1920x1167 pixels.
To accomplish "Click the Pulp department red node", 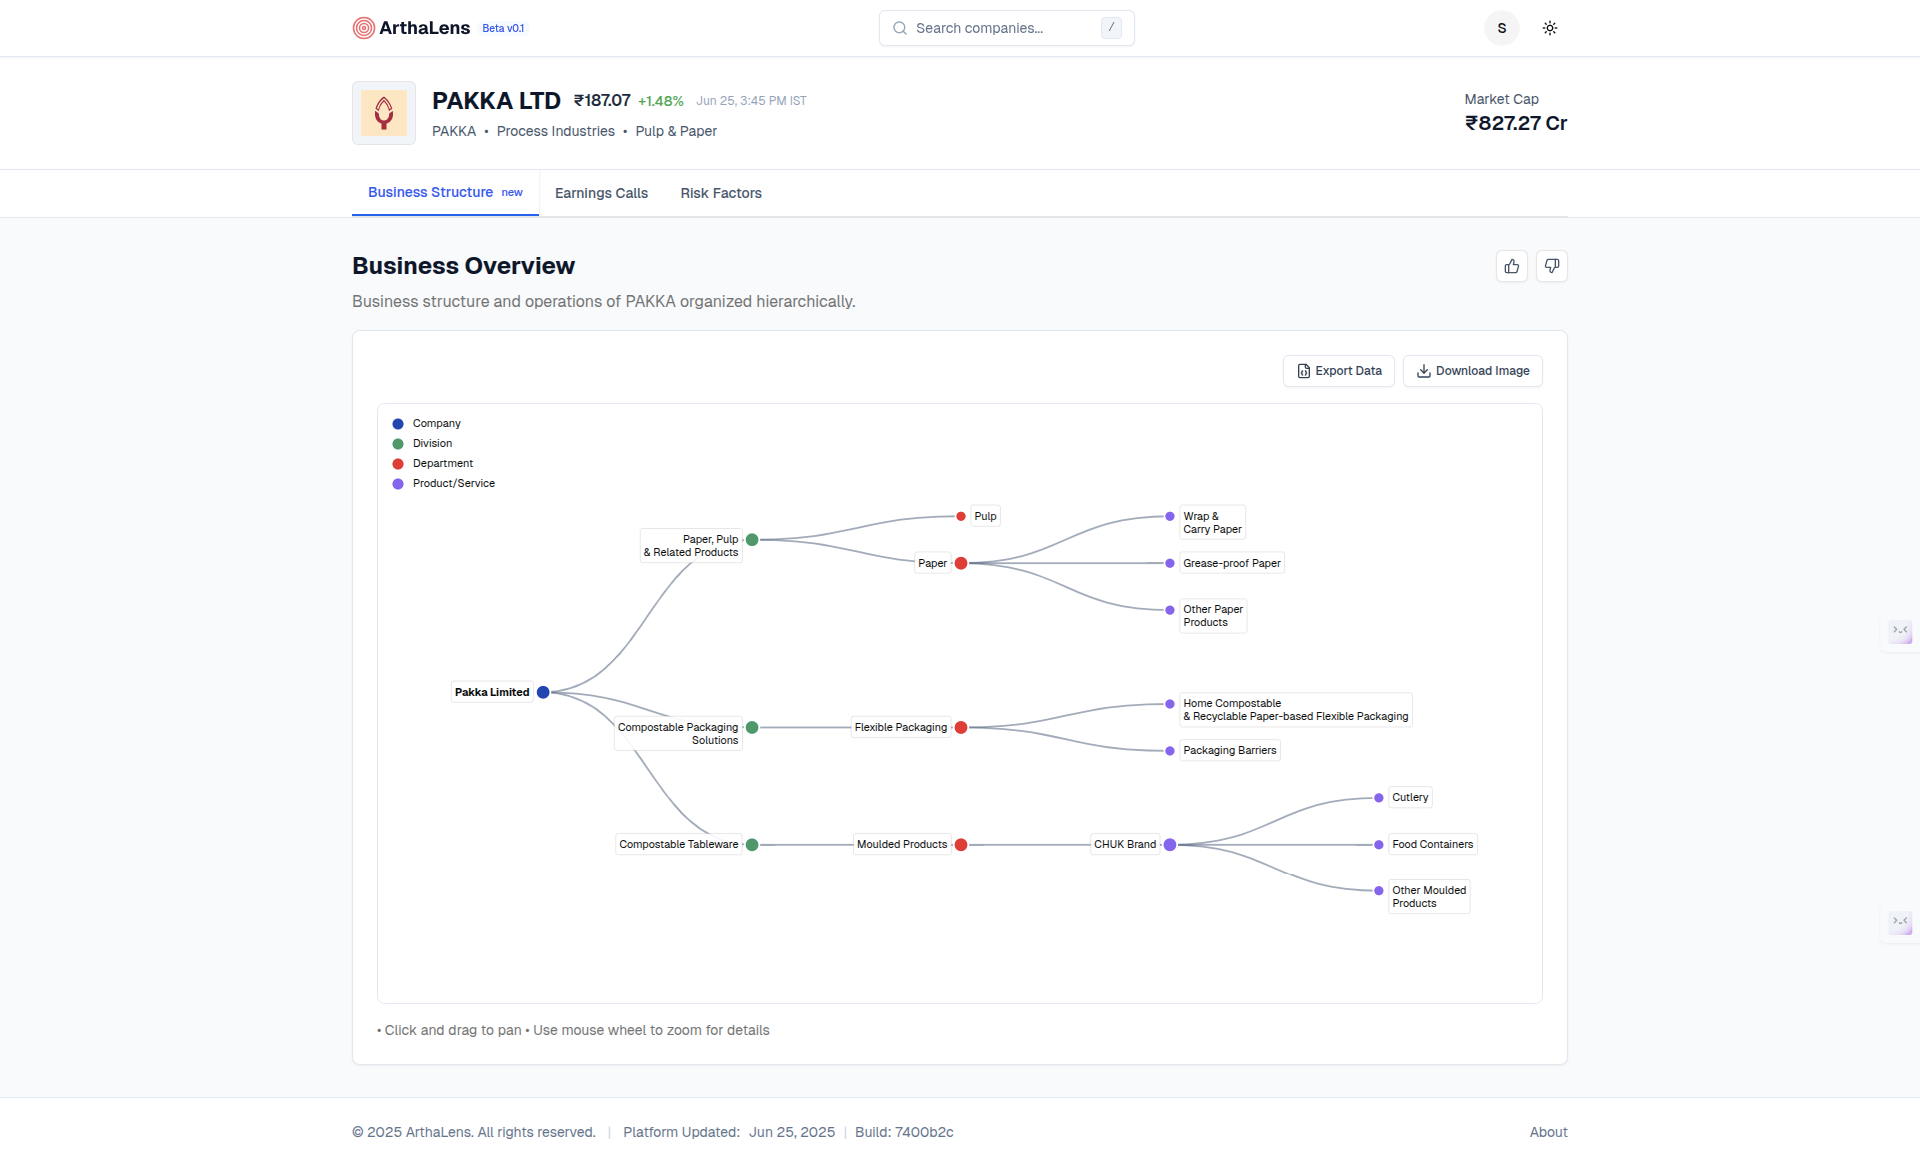I will point(961,517).
